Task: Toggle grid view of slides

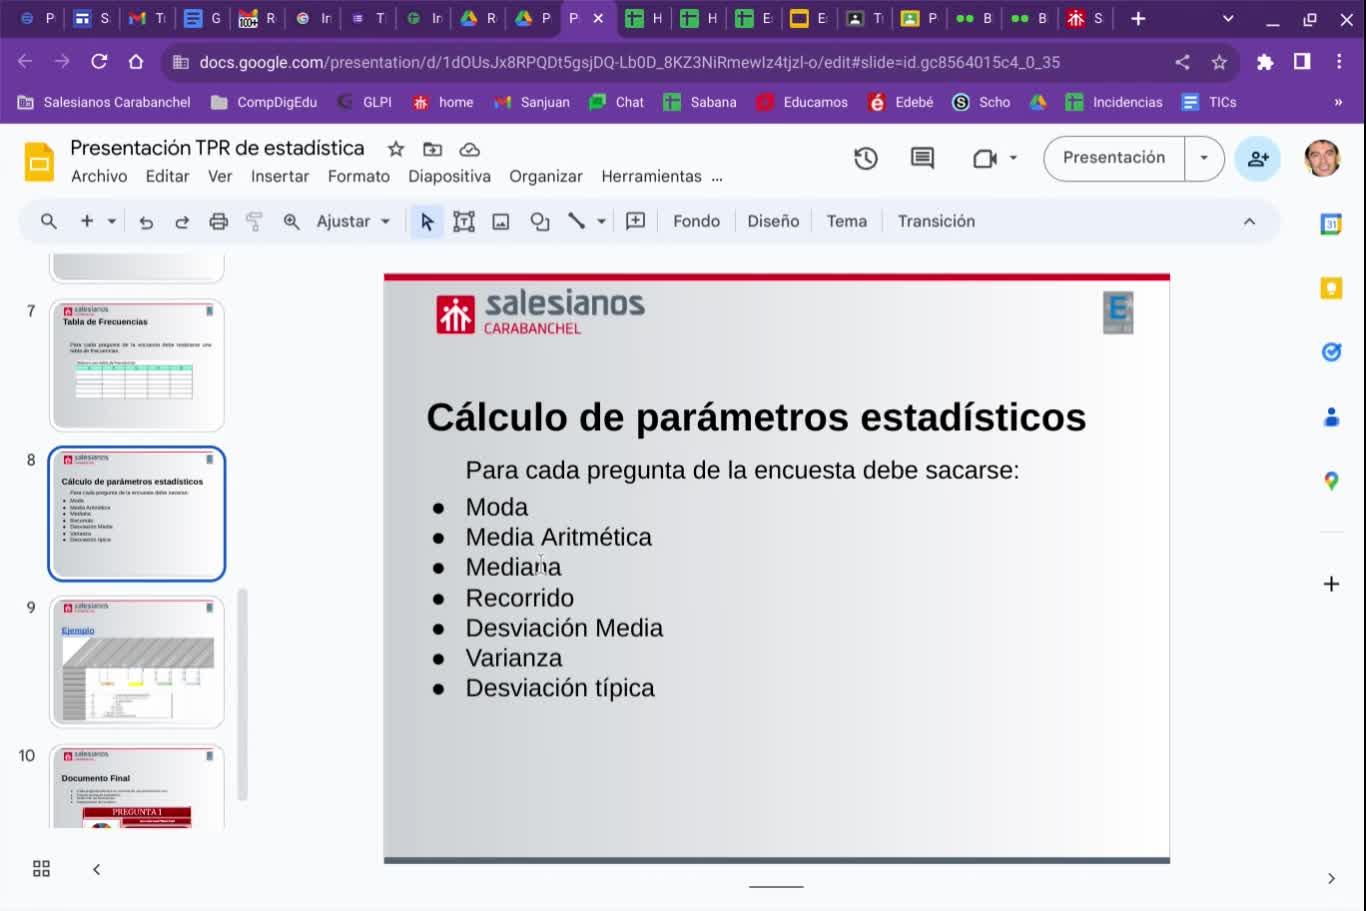Action: [41, 869]
